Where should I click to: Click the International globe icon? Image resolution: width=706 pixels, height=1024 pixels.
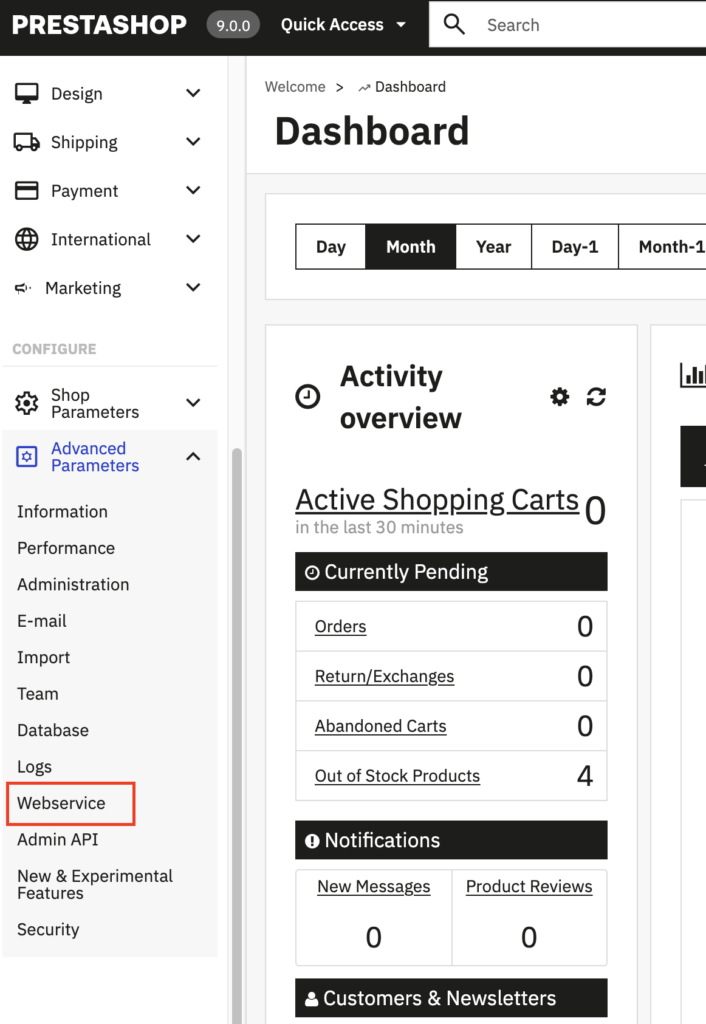click(27, 240)
